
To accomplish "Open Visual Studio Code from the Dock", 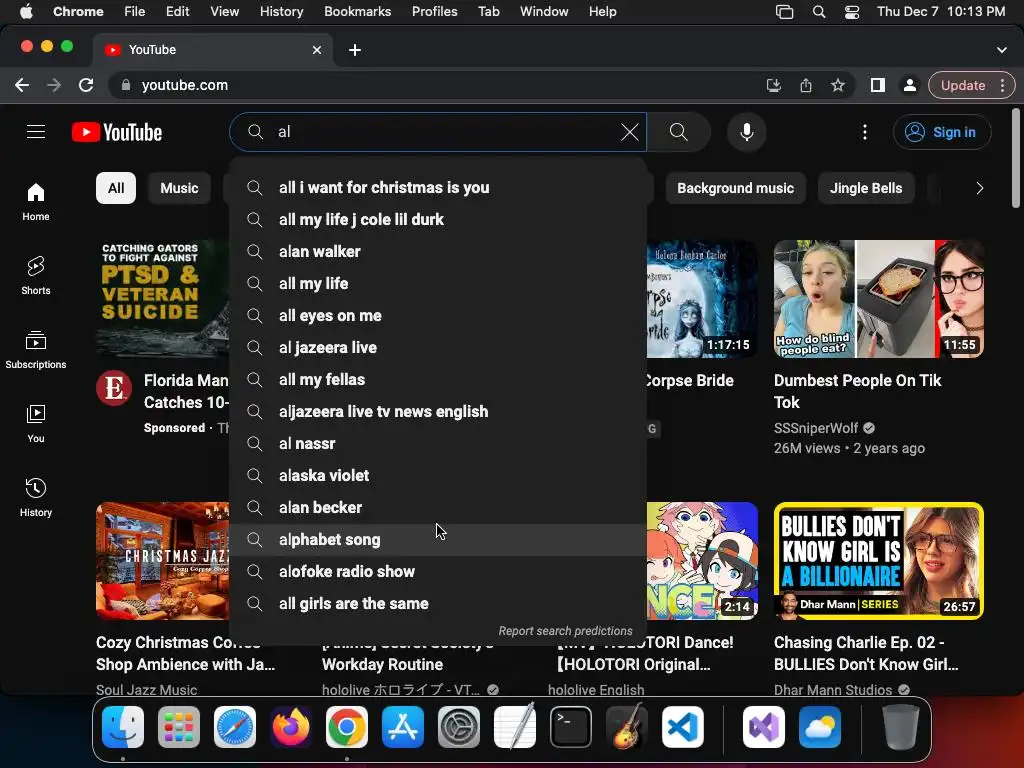I will pos(682,727).
